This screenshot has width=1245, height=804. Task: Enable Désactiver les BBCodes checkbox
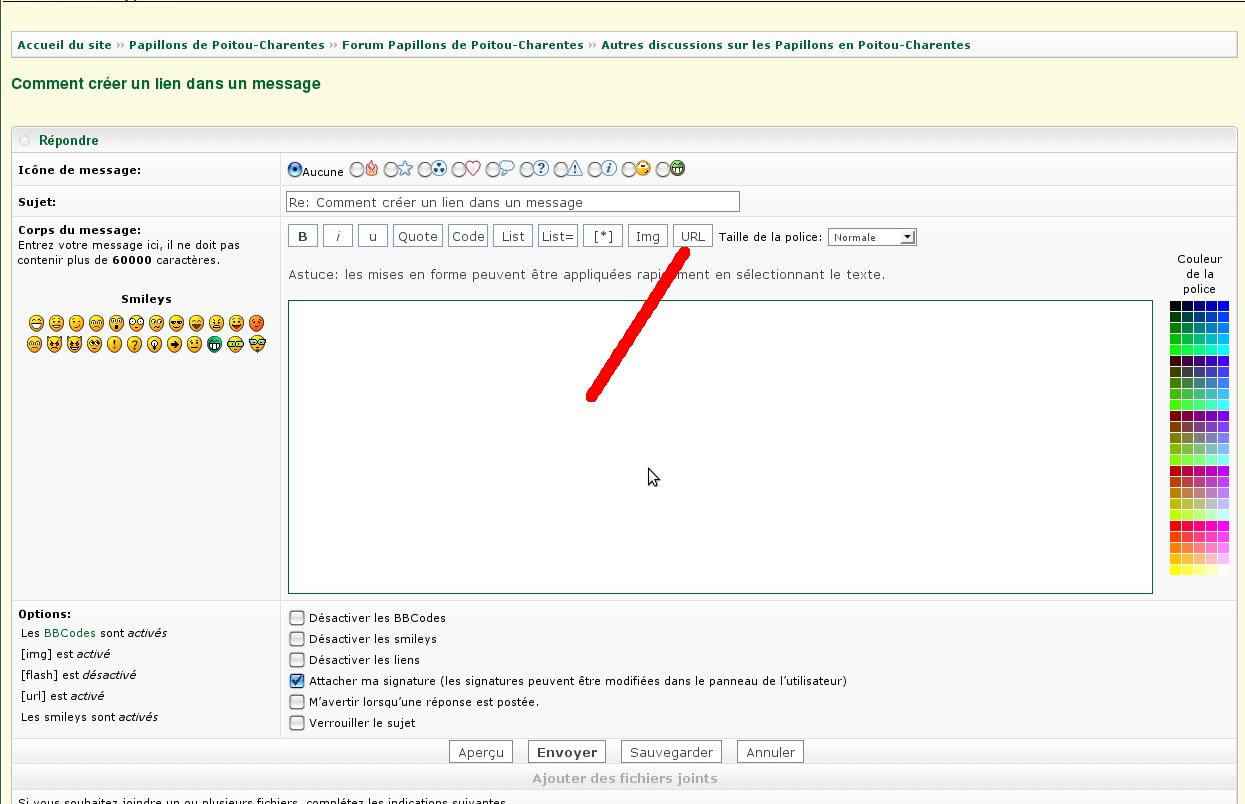pyautogui.click(x=297, y=618)
